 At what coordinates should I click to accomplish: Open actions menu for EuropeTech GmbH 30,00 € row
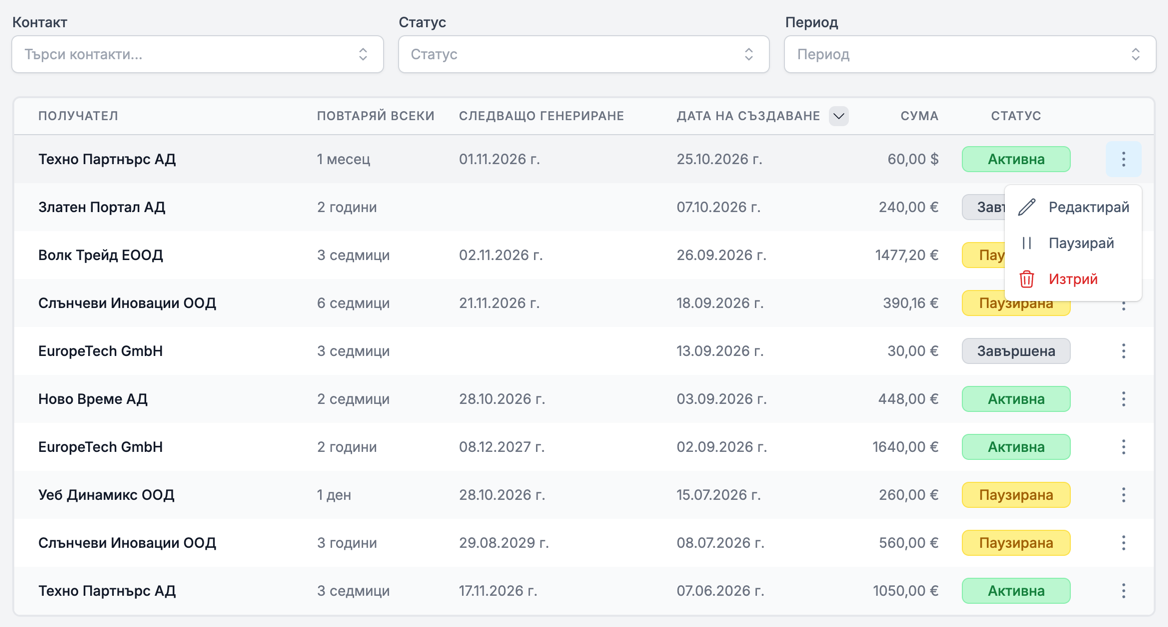click(1123, 351)
